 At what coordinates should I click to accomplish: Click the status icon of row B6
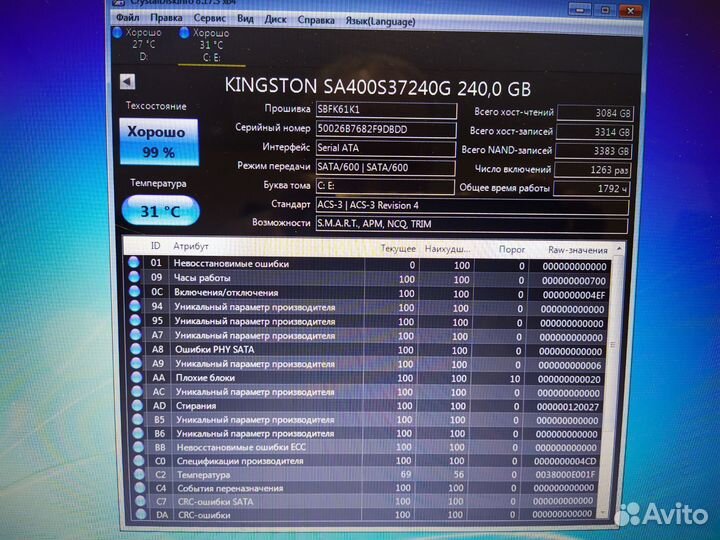138,433
